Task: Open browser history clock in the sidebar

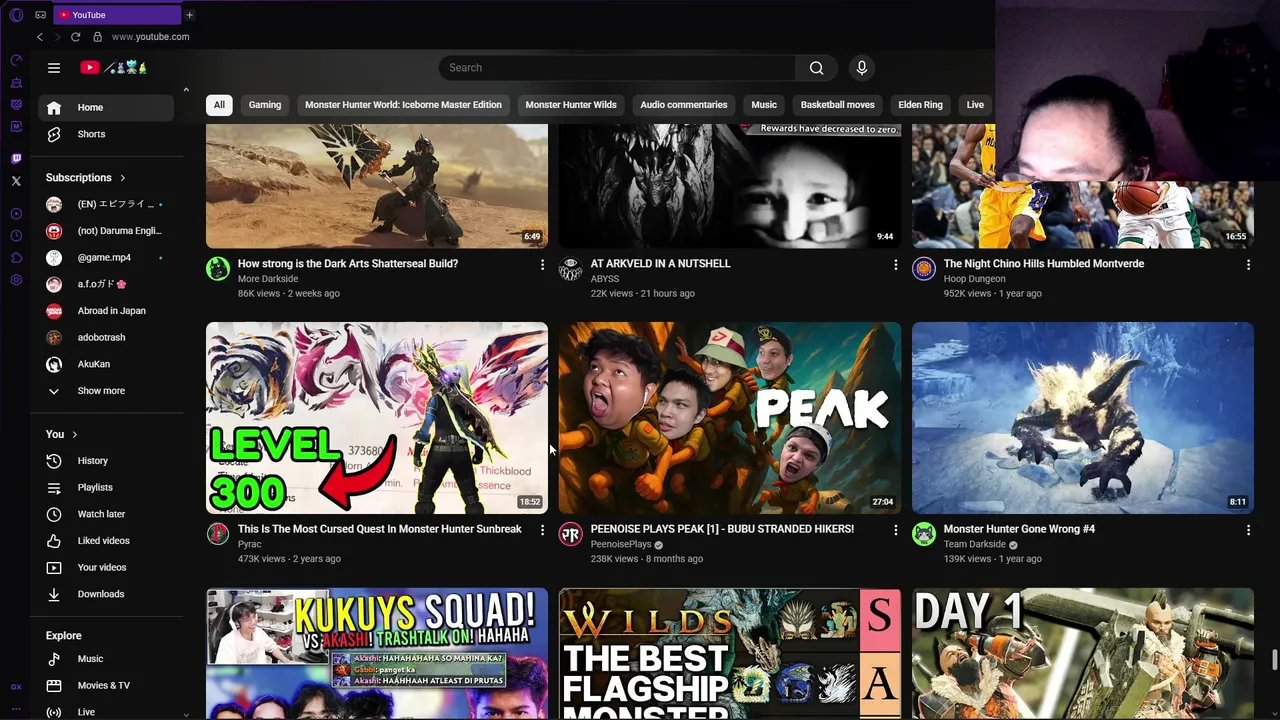Action: tap(16, 236)
